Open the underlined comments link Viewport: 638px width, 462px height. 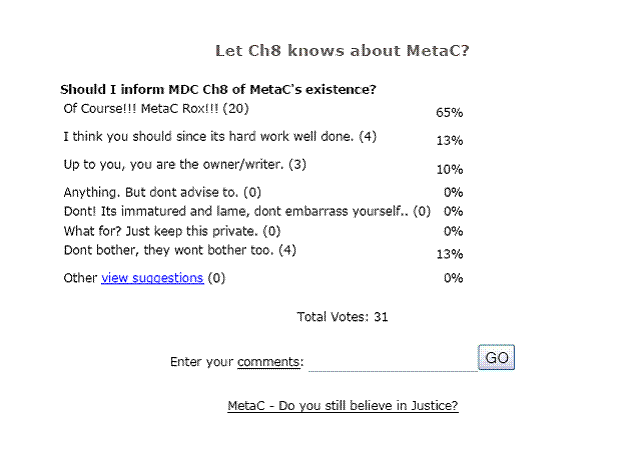point(270,361)
